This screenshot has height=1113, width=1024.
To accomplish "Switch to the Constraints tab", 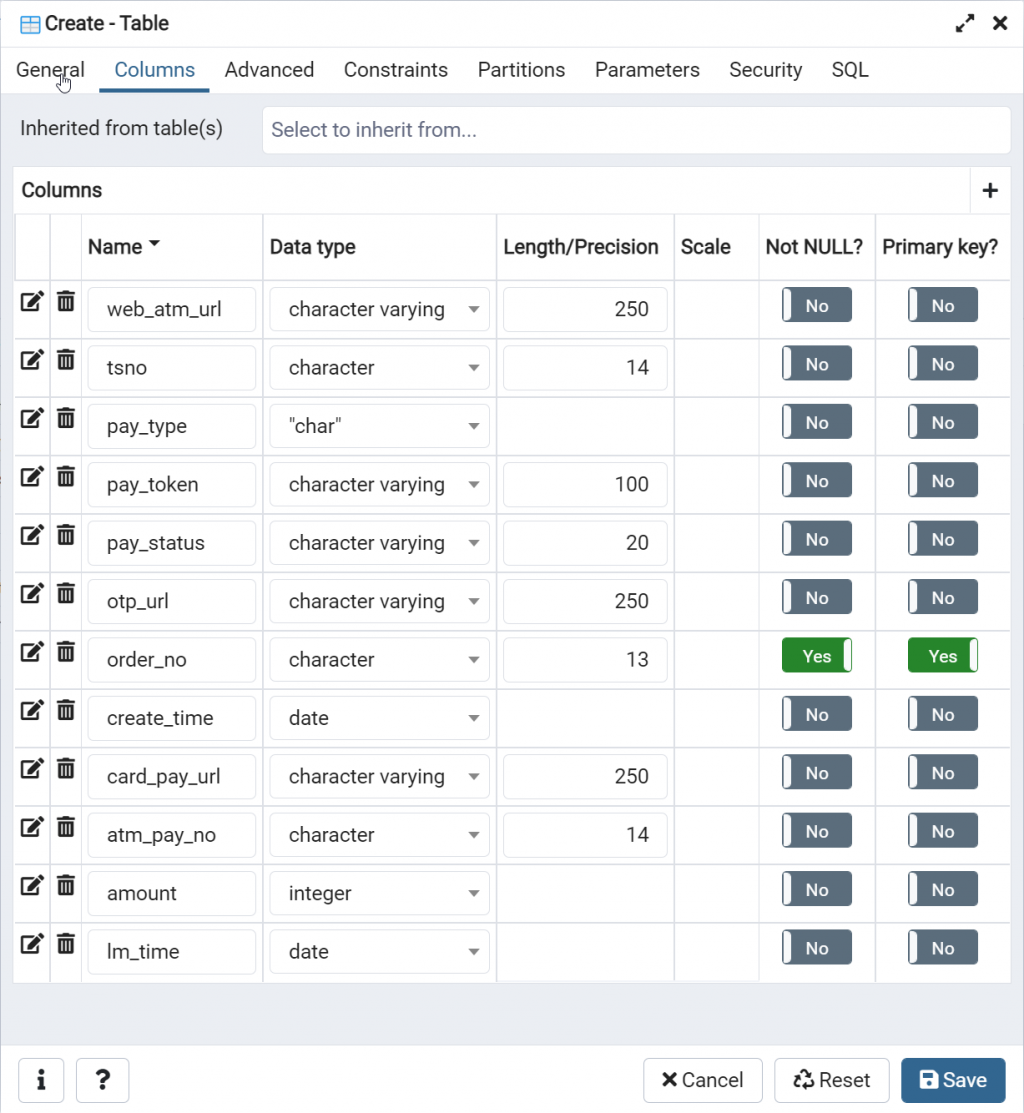I will [x=395, y=70].
